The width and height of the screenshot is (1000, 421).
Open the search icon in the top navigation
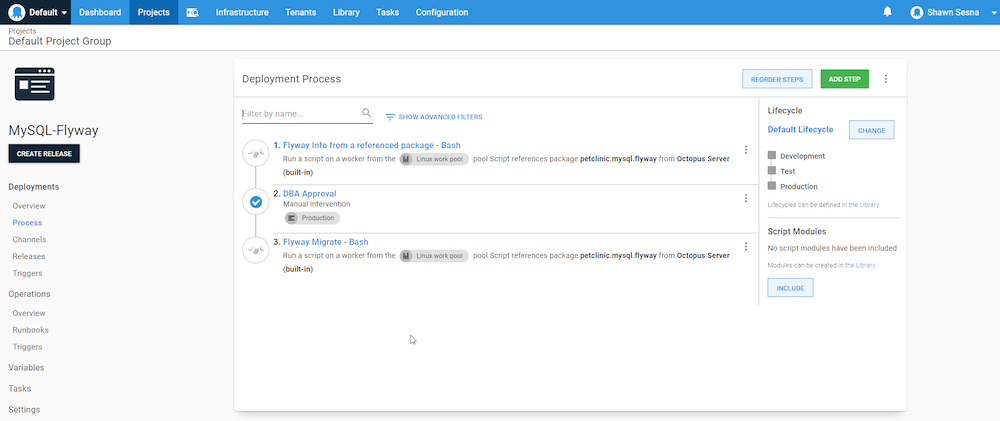pos(192,12)
